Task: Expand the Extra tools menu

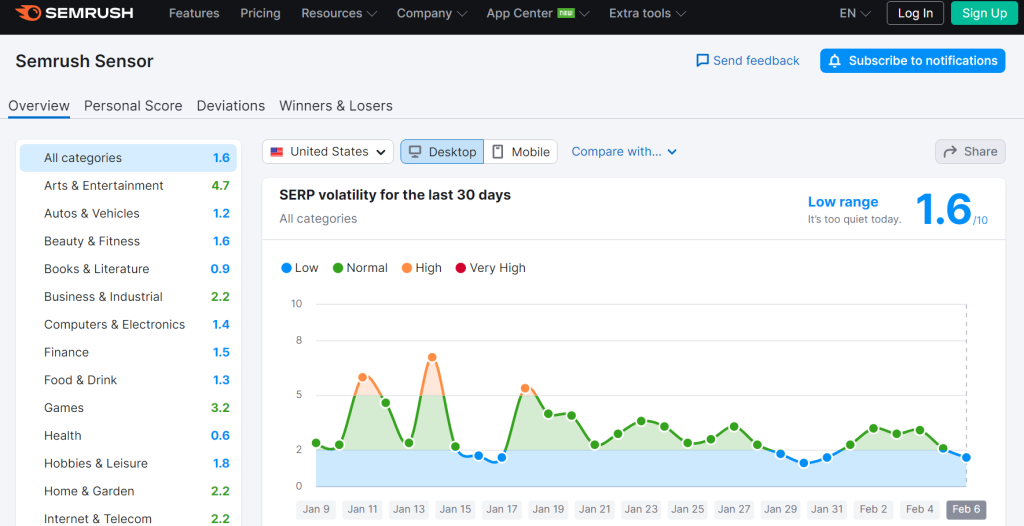Action: point(647,13)
